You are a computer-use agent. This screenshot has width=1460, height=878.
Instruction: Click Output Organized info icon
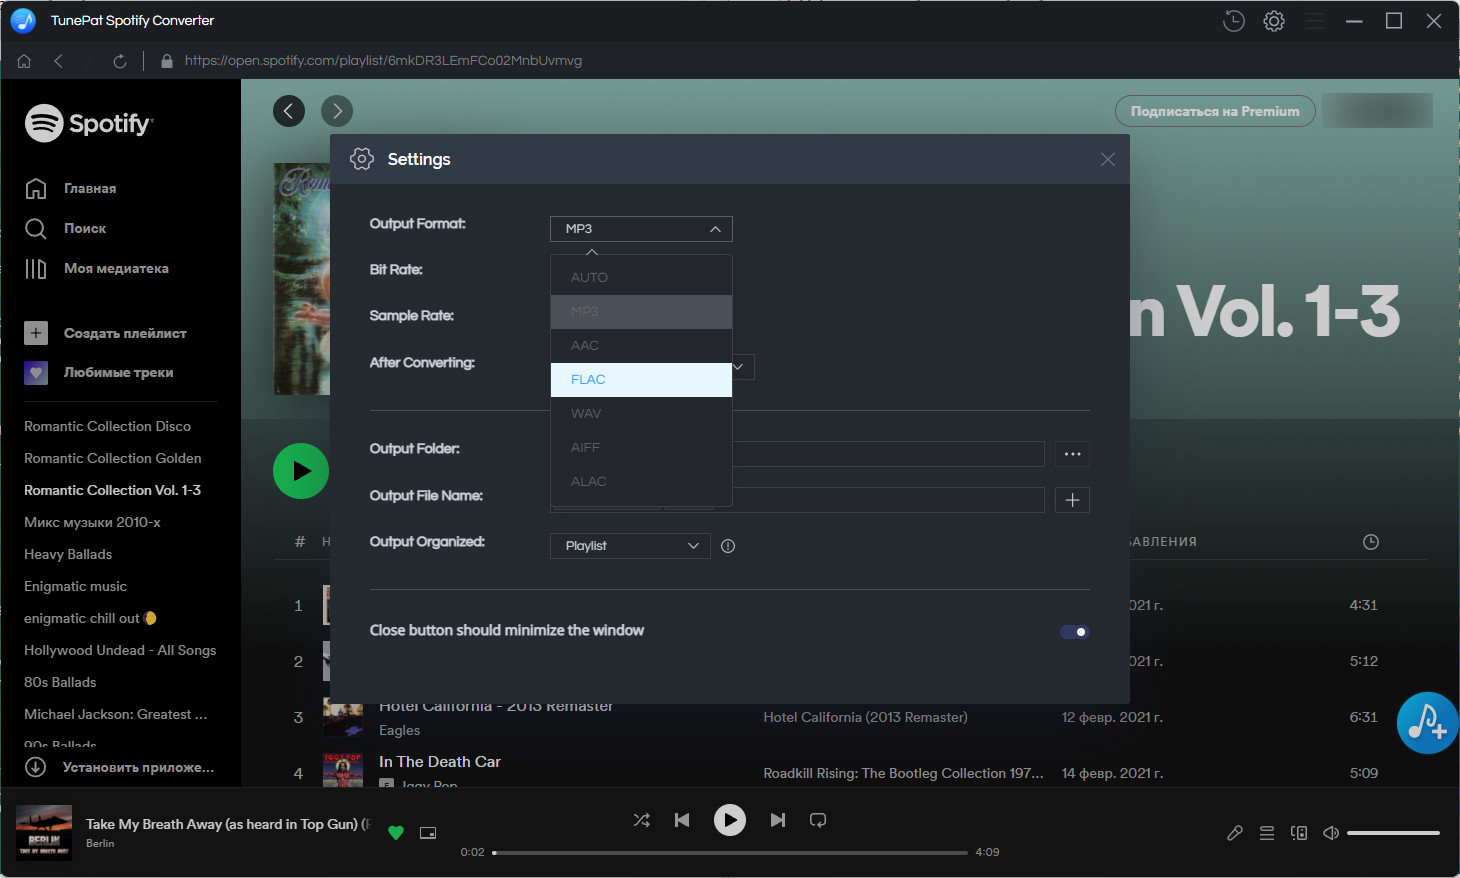[x=728, y=546]
